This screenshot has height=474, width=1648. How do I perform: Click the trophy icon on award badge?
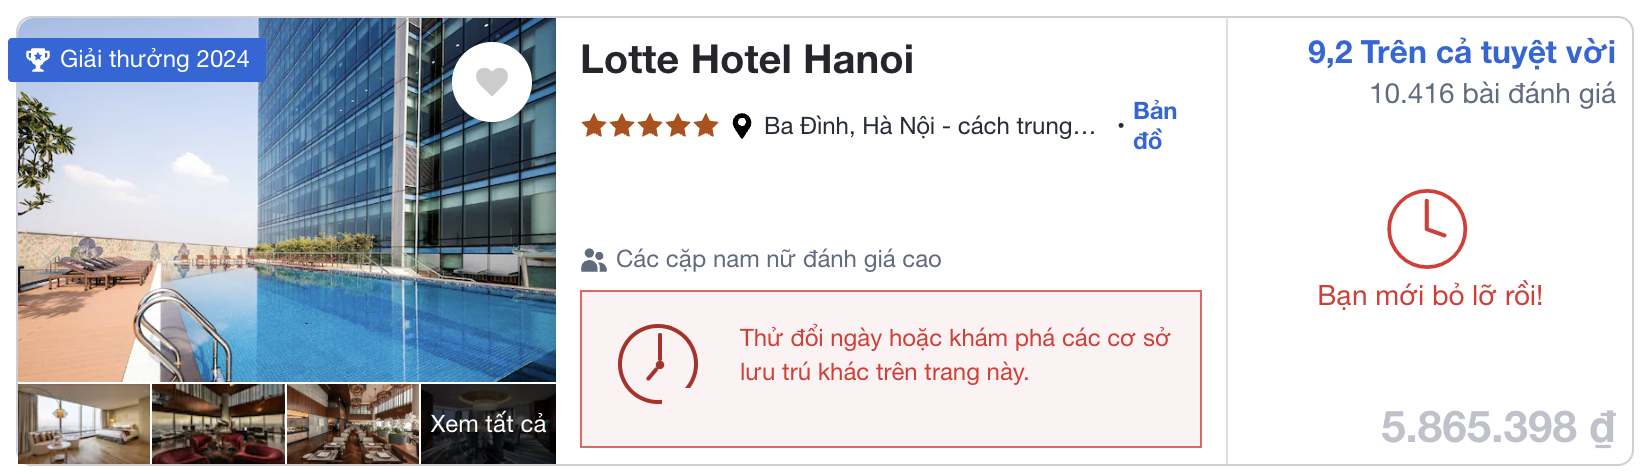(38, 60)
